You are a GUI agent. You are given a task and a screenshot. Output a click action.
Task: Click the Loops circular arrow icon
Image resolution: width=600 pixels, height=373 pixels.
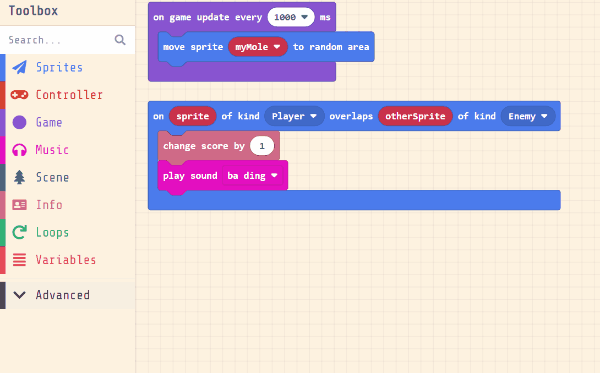19,232
